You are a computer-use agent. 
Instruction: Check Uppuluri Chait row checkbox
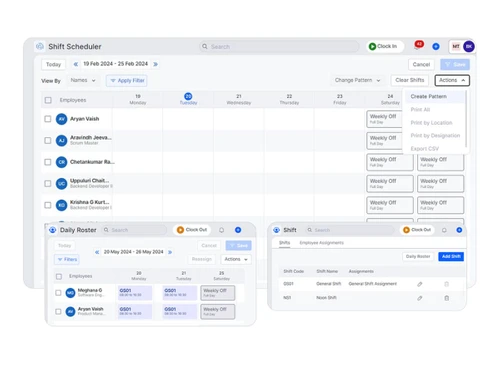48,184
